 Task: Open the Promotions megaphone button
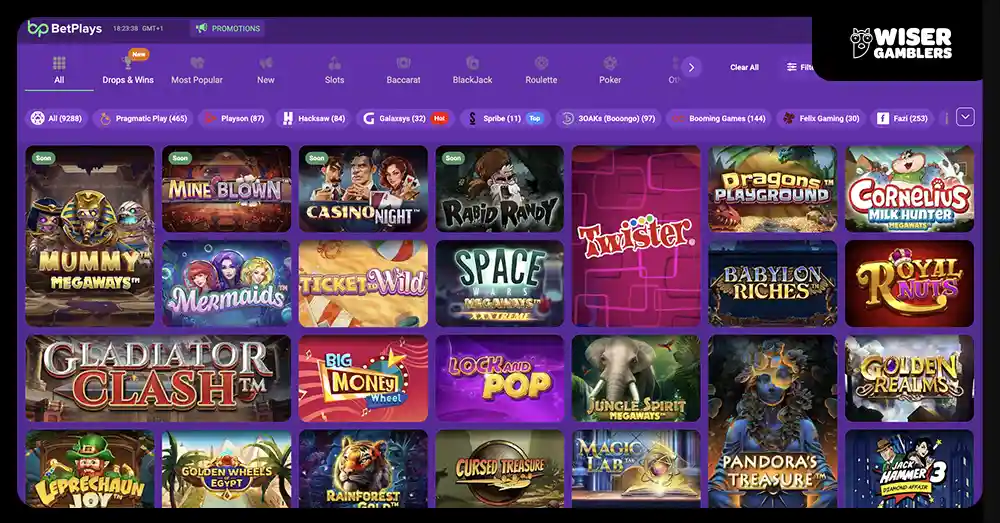pos(228,29)
